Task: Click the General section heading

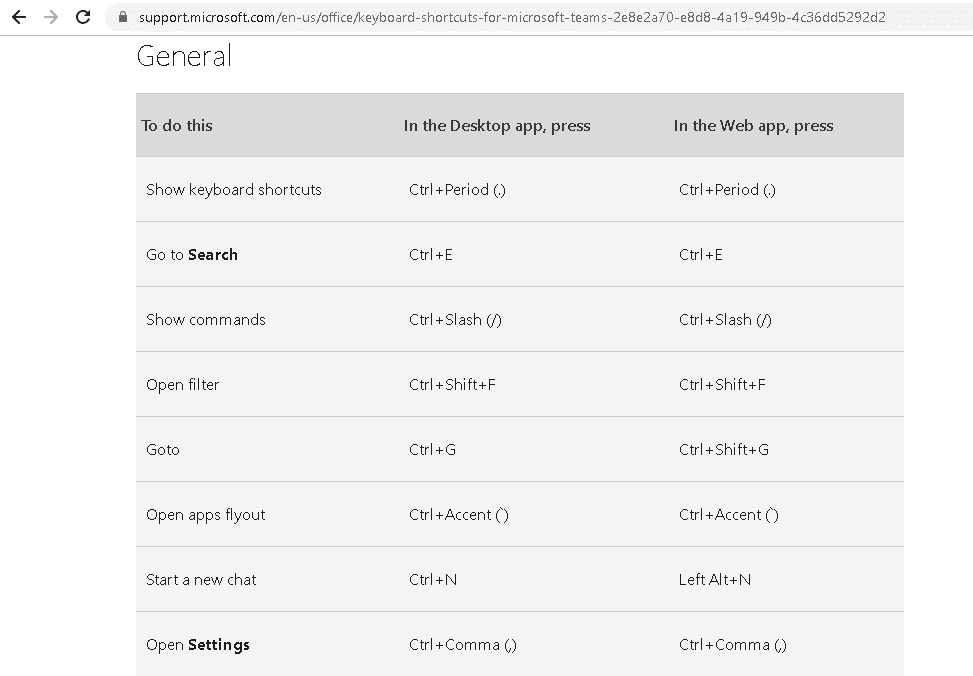Action: point(183,56)
